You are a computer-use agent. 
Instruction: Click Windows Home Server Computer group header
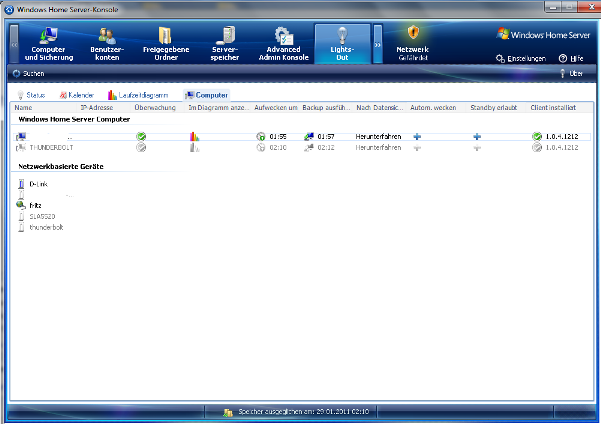tap(74, 119)
